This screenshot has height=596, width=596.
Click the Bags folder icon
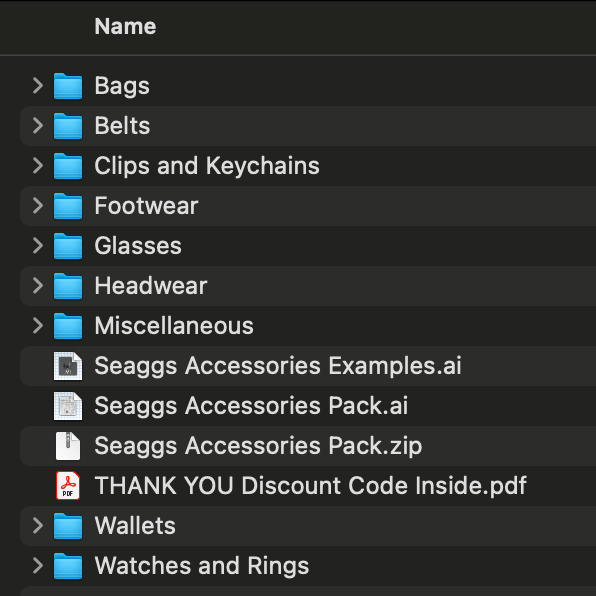coord(68,86)
